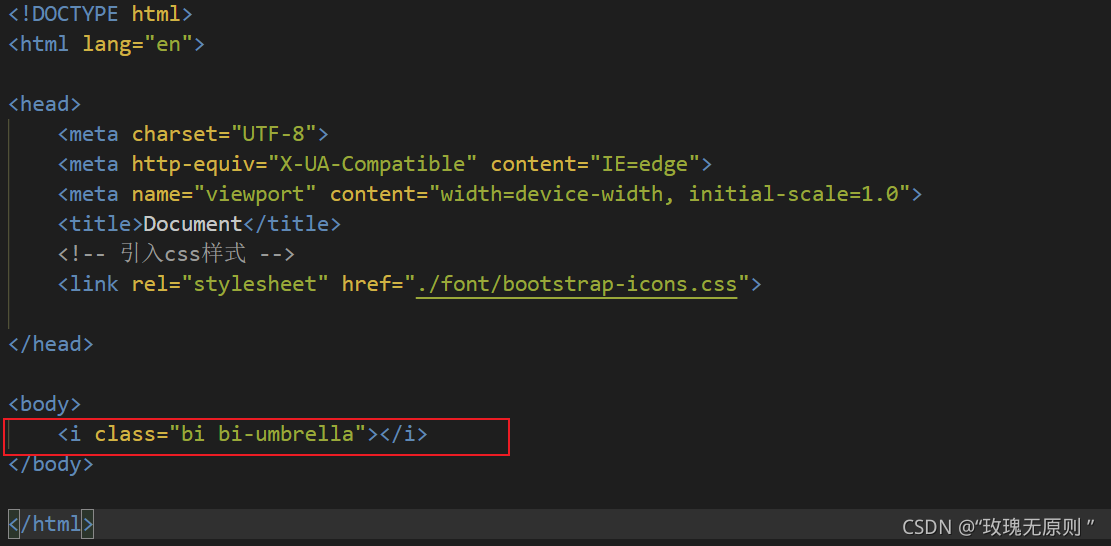1111x546 pixels.
Task: Select the "en" language value
Action: [169, 44]
